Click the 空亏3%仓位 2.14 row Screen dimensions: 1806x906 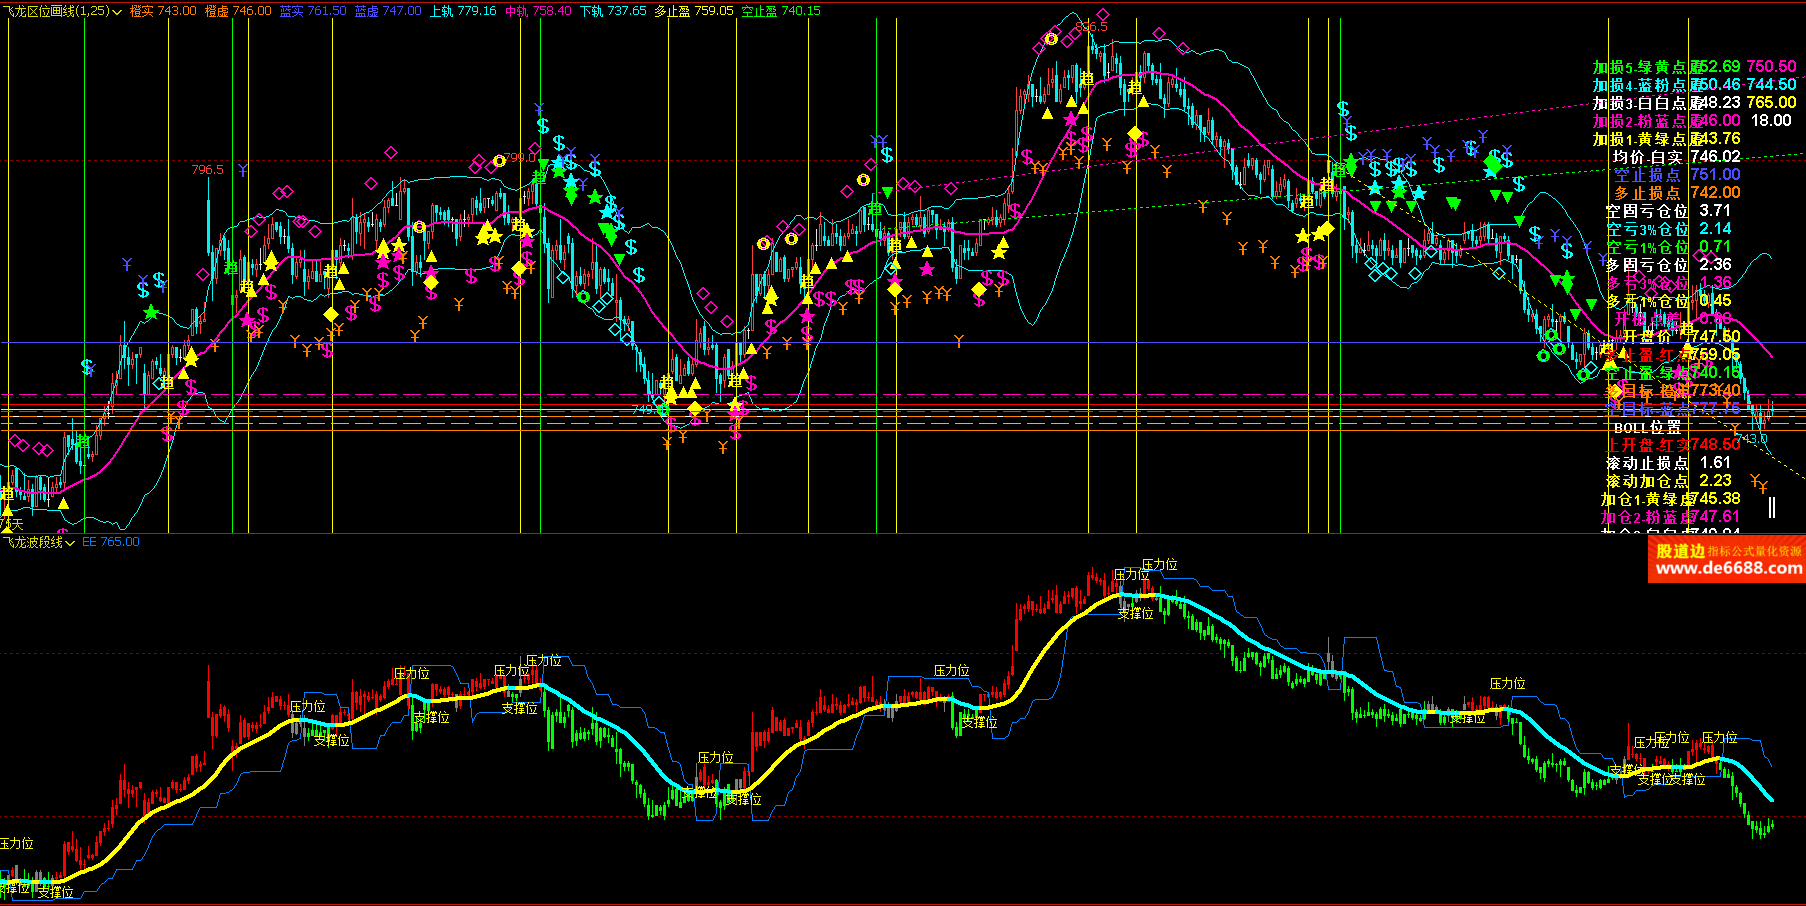pos(1668,229)
